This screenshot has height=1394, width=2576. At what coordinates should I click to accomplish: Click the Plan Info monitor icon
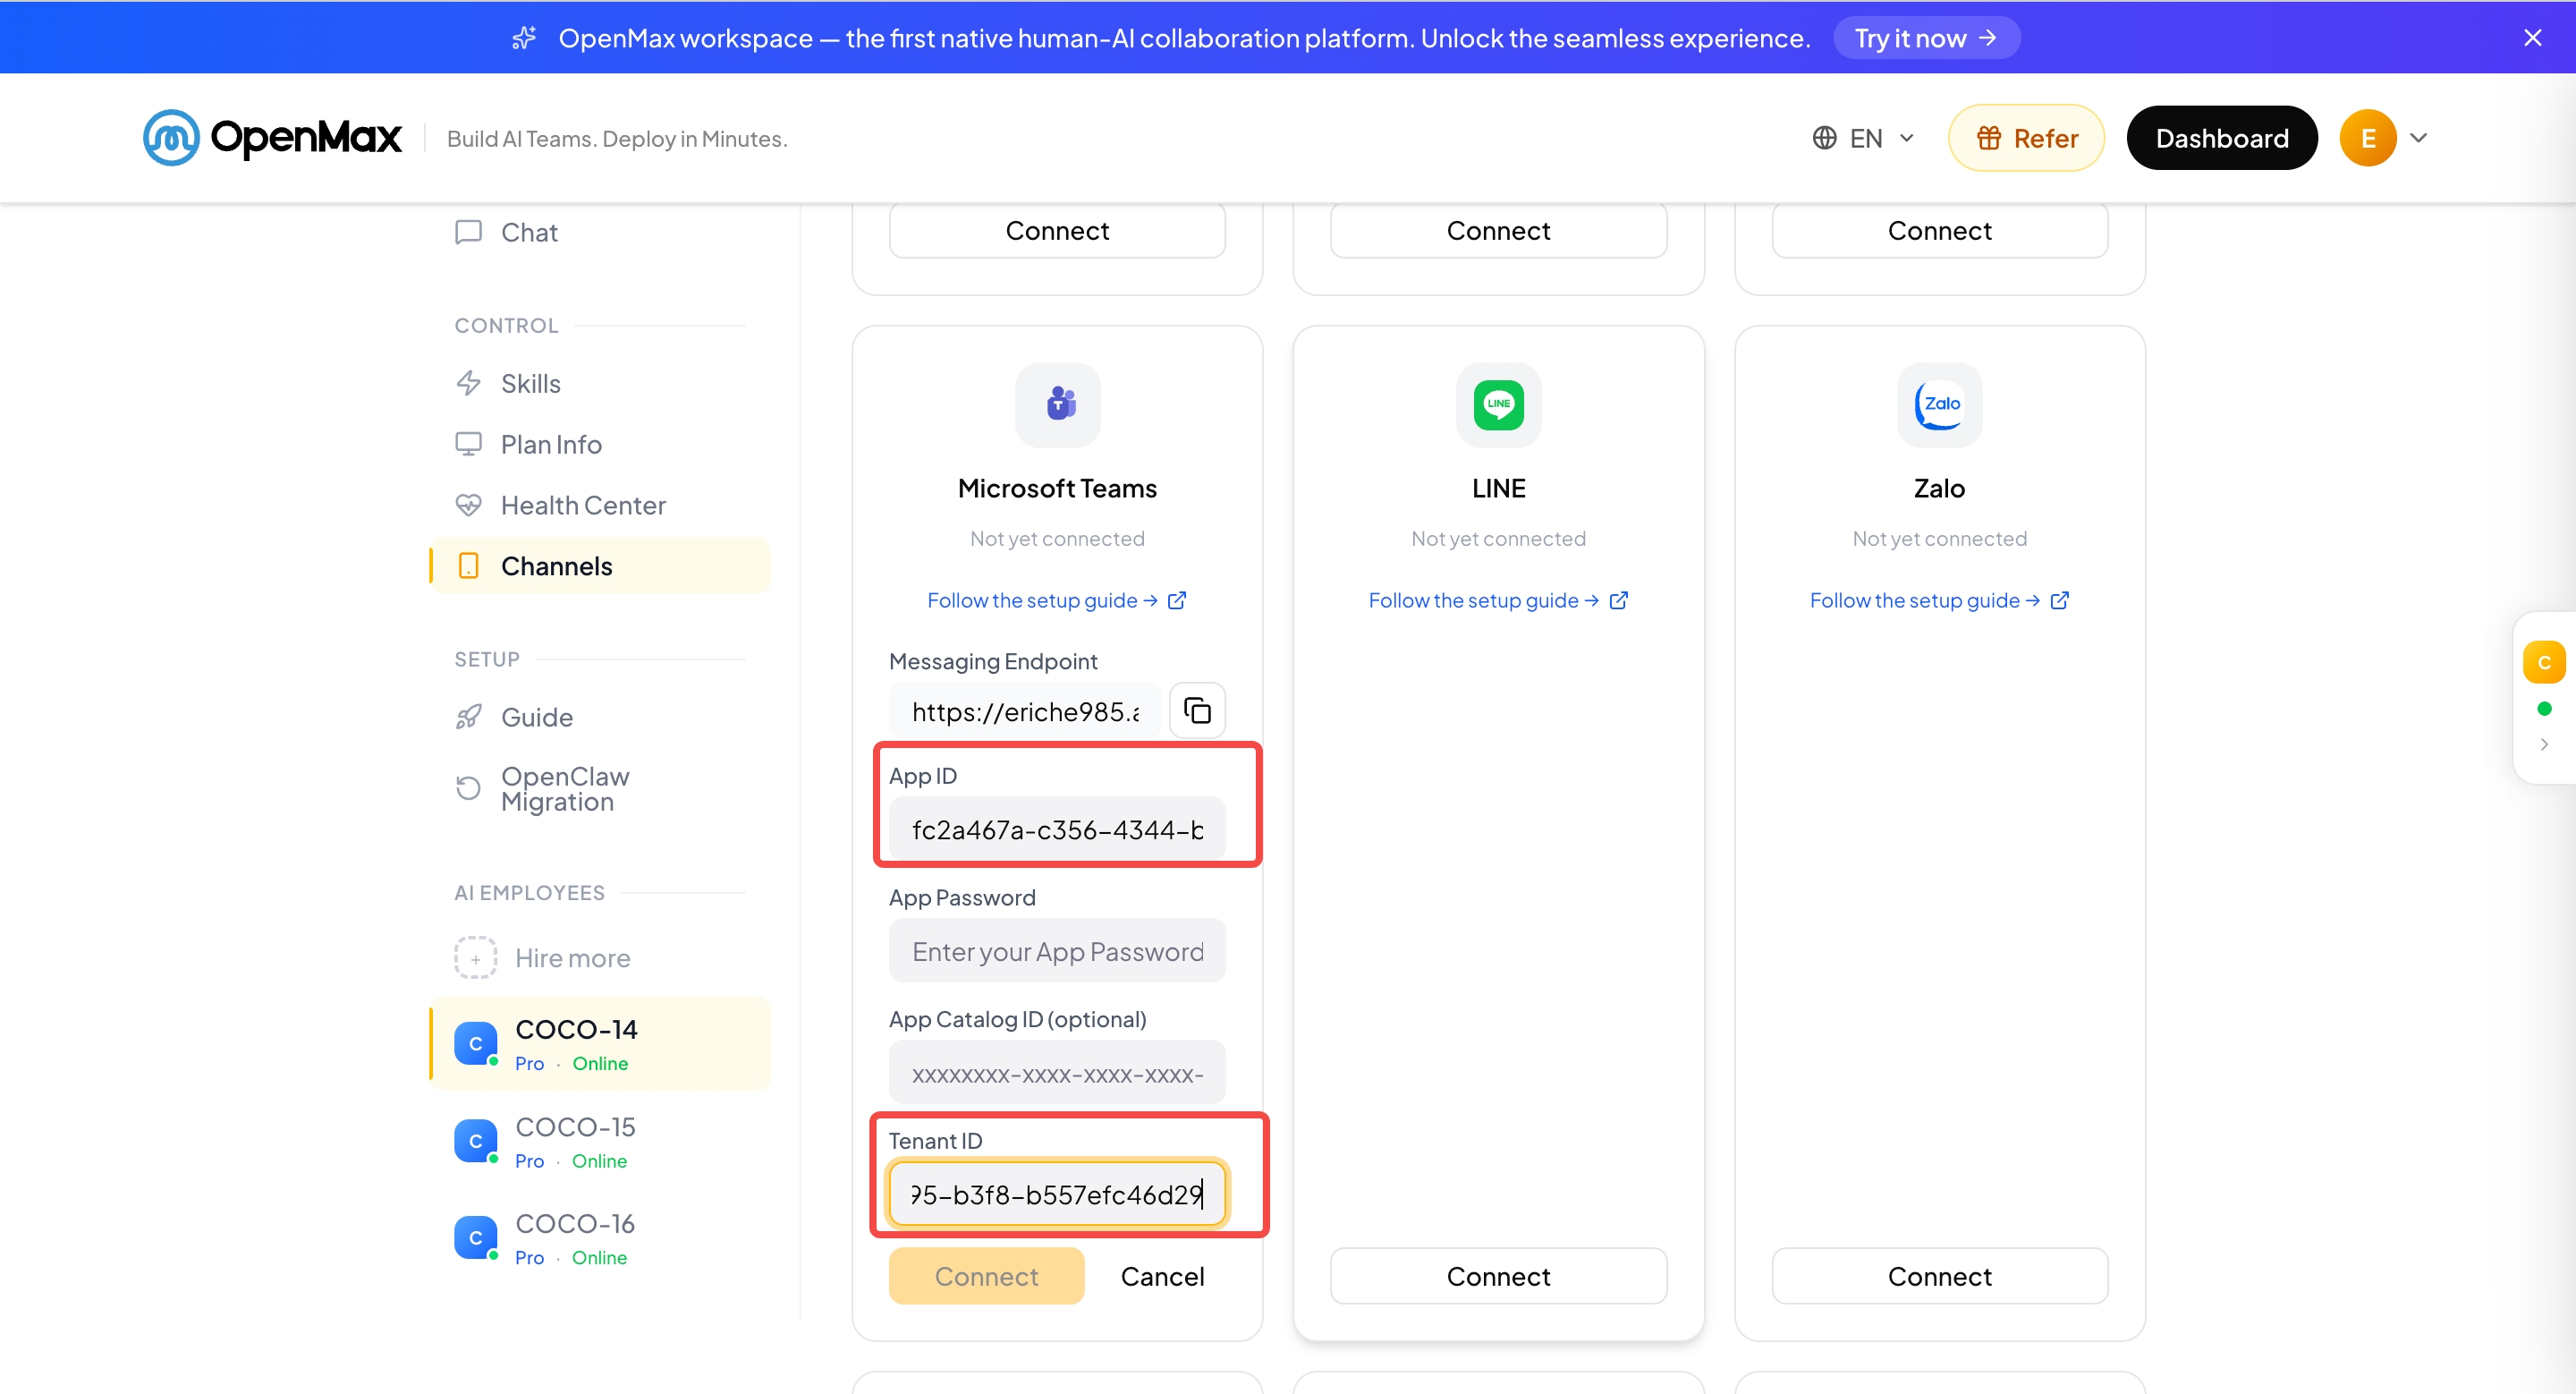coord(468,444)
